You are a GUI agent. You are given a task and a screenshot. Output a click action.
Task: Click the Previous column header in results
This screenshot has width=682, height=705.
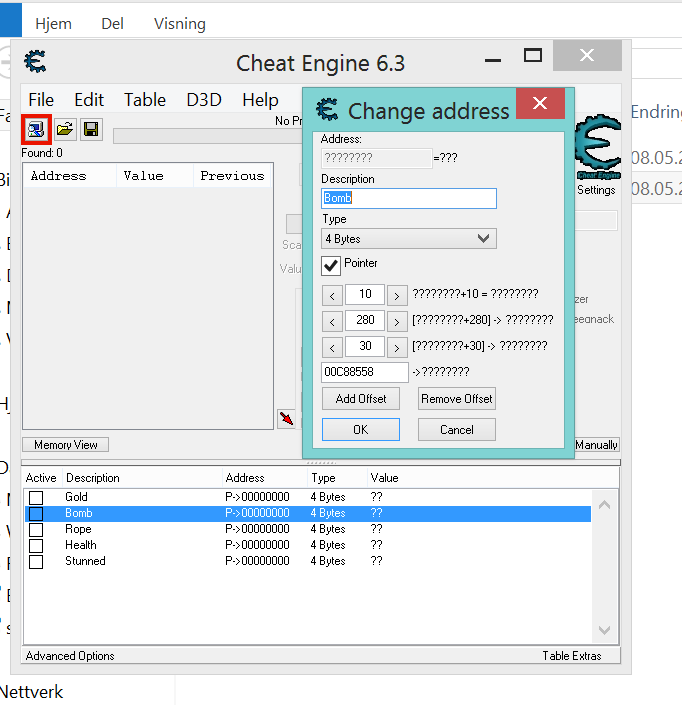(232, 176)
